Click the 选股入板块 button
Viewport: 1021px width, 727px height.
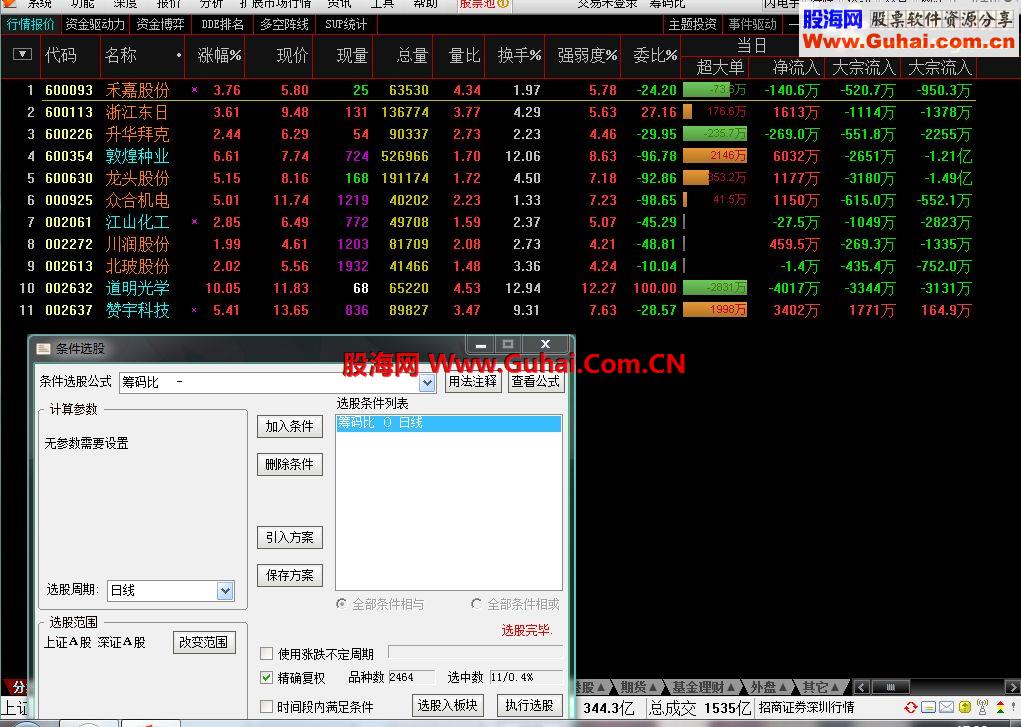point(447,706)
